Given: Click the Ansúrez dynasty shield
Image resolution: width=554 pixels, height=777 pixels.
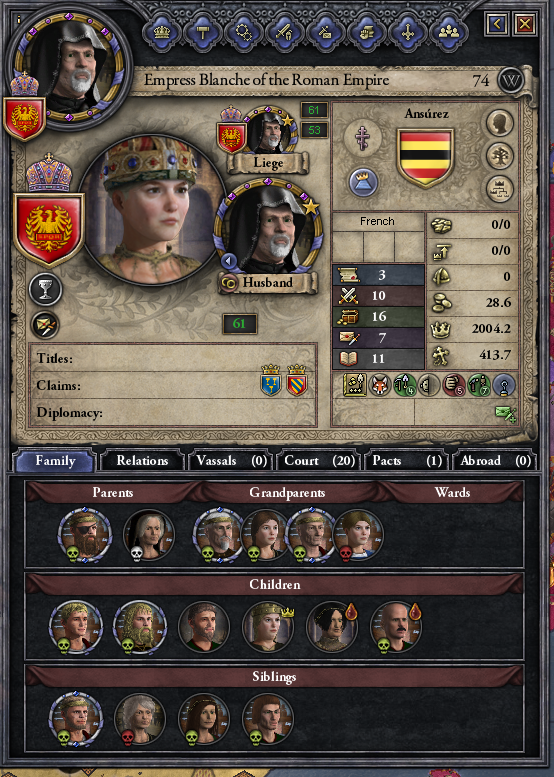Looking at the screenshot, I should 425,158.
